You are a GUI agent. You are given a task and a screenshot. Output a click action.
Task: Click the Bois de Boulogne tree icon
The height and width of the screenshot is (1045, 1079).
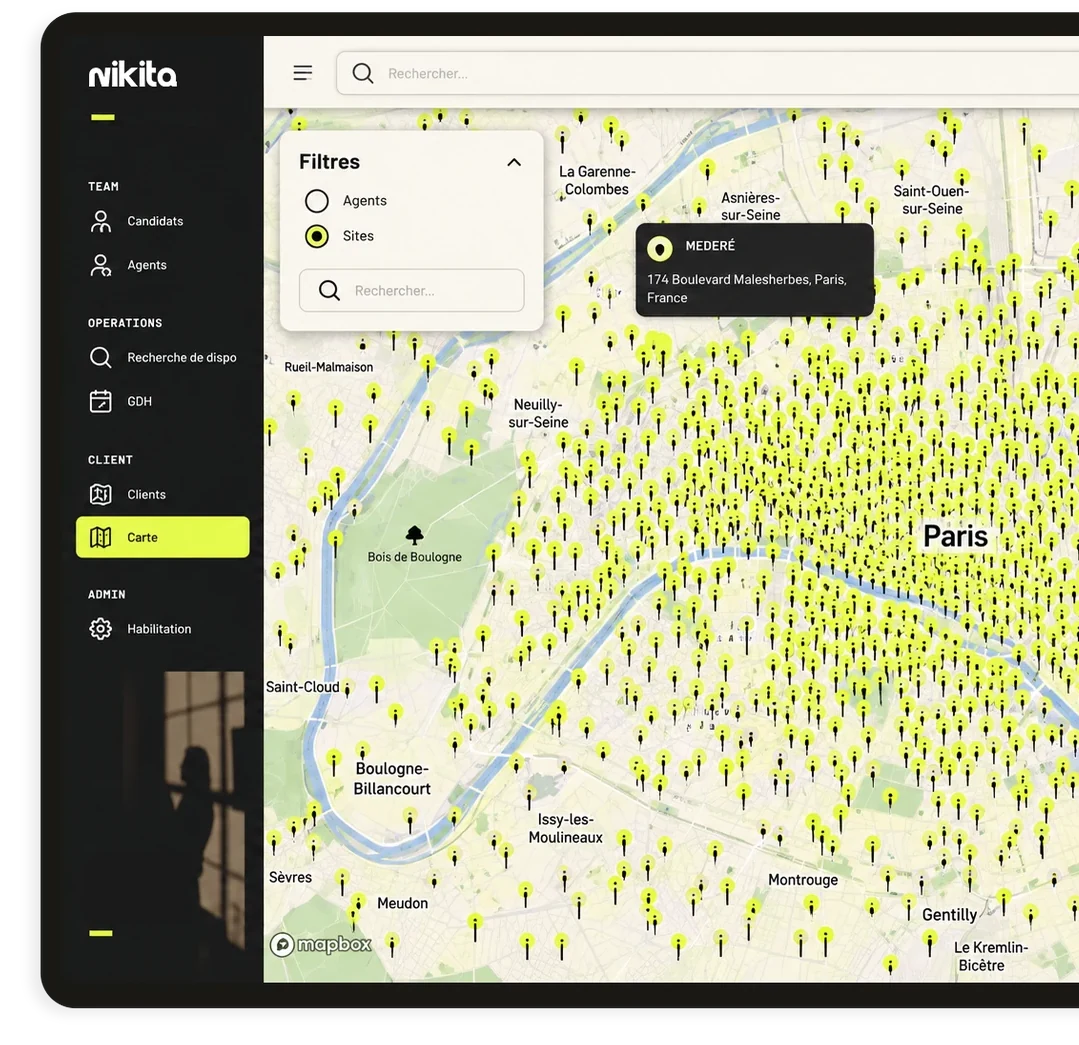tap(414, 535)
